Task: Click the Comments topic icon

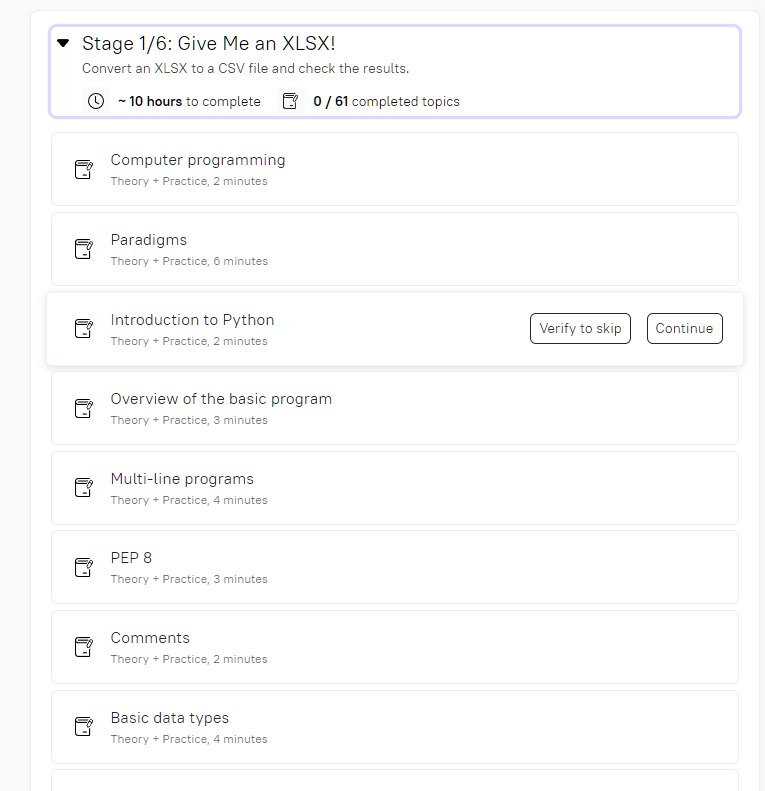Action: 84,647
